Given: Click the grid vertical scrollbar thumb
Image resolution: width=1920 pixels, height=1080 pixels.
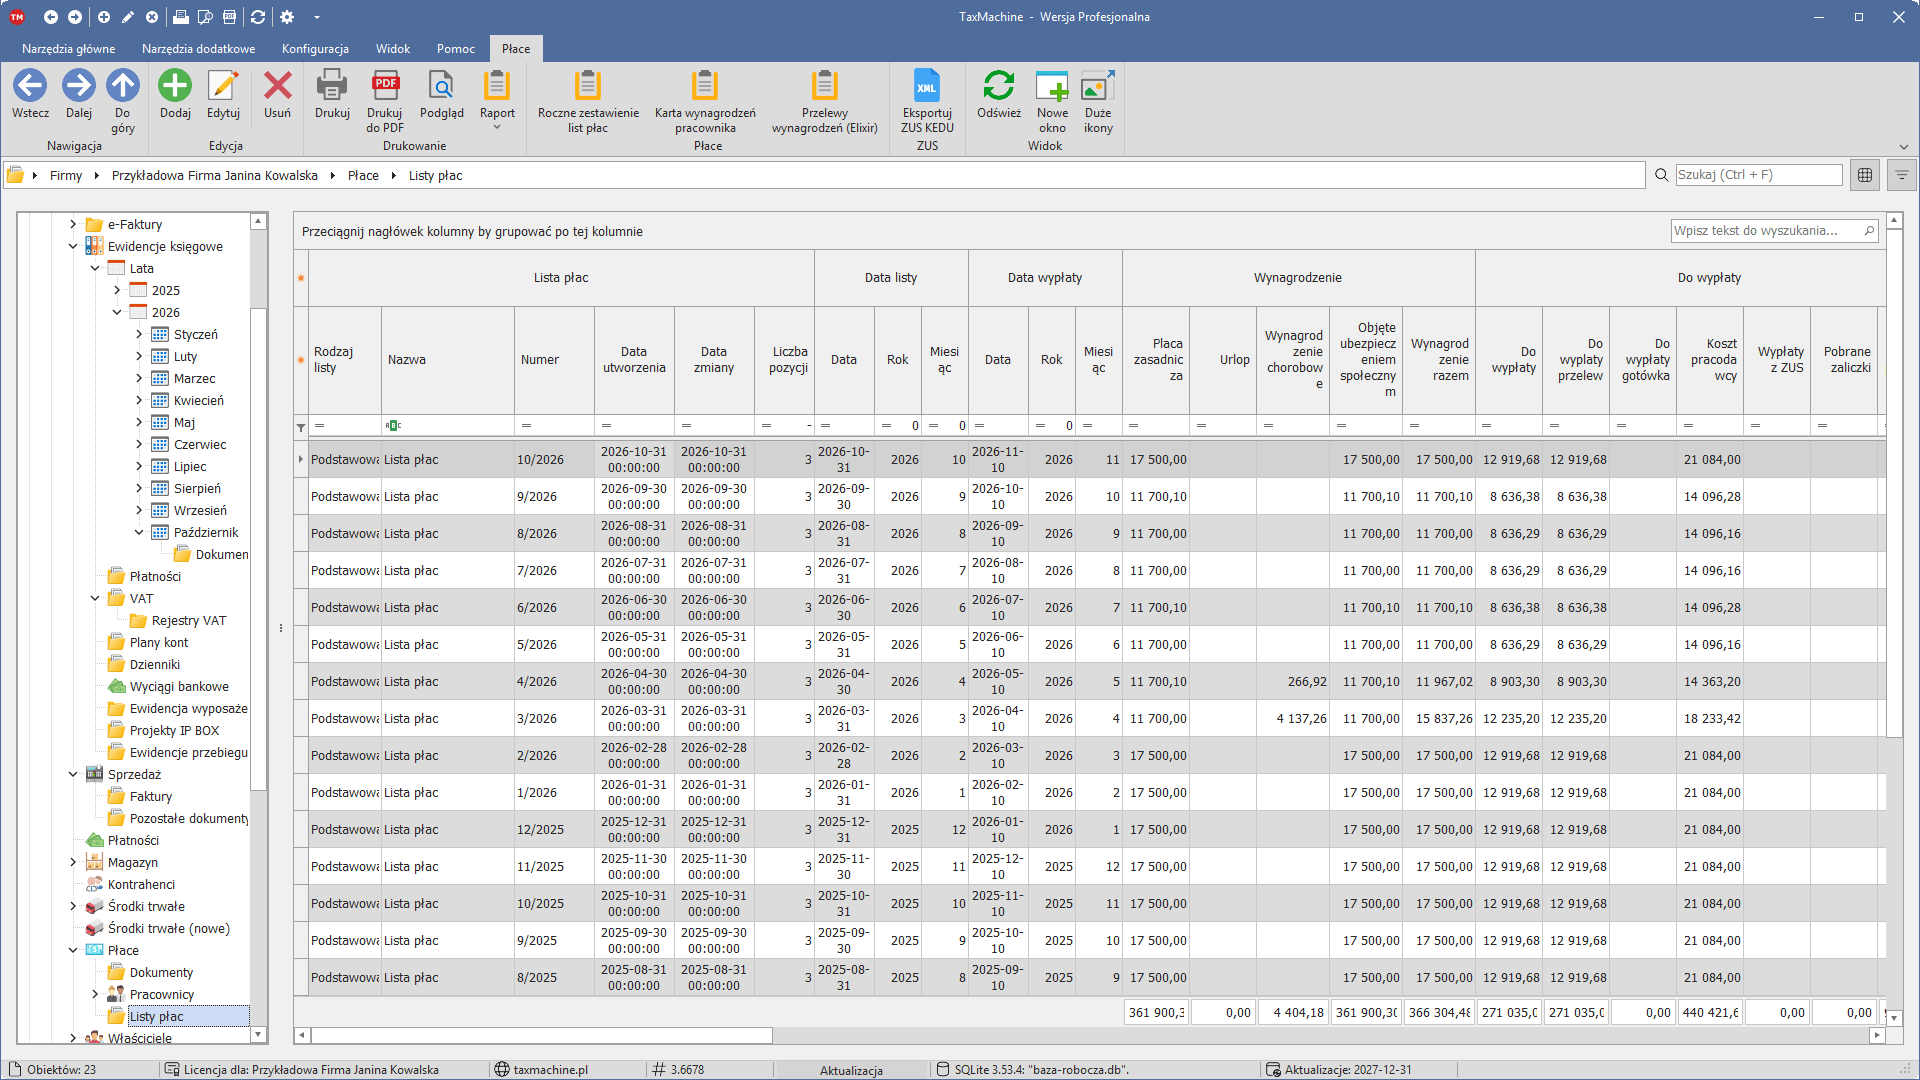Looking at the screenshot, I should click(1894, 483).
